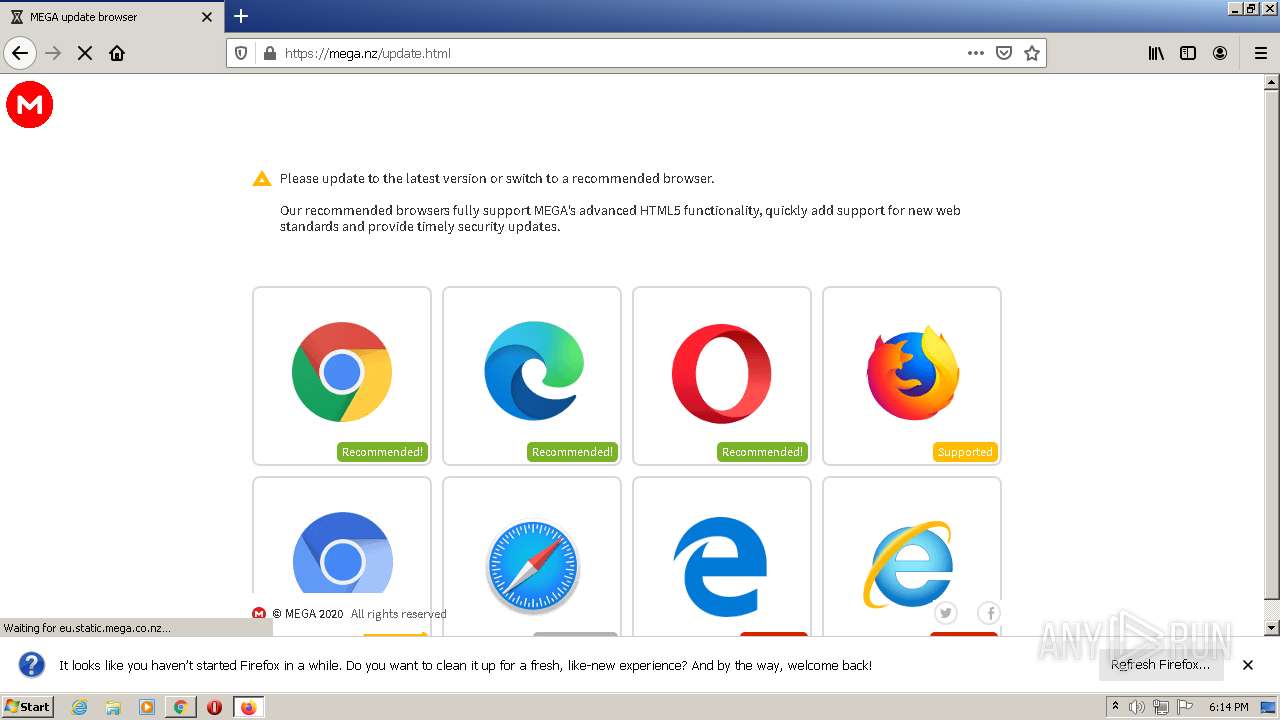The height and width of the screenshot is (720, 1280).
Task: Open a new tab with plus button
Action: click(x=241, y=16)
